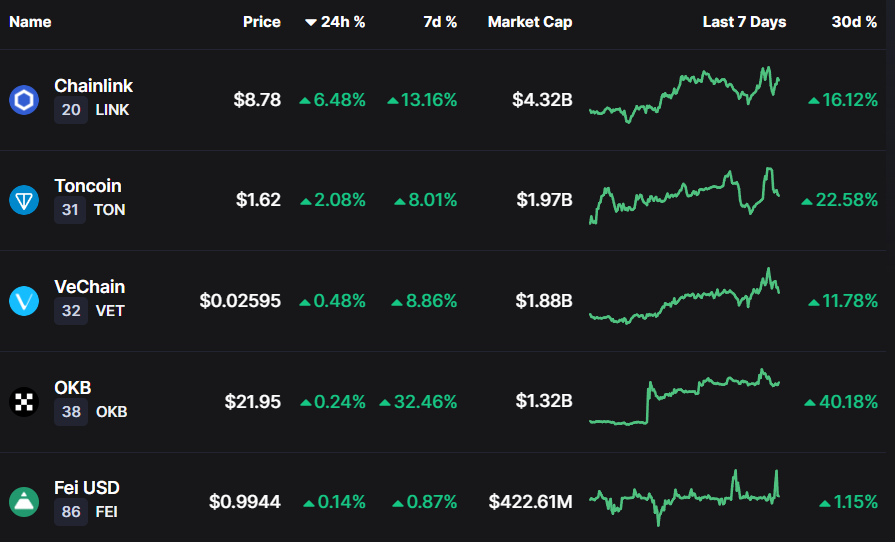
Task: View OKB's last 7 days sparkline chart
Action: coord(685,398)
